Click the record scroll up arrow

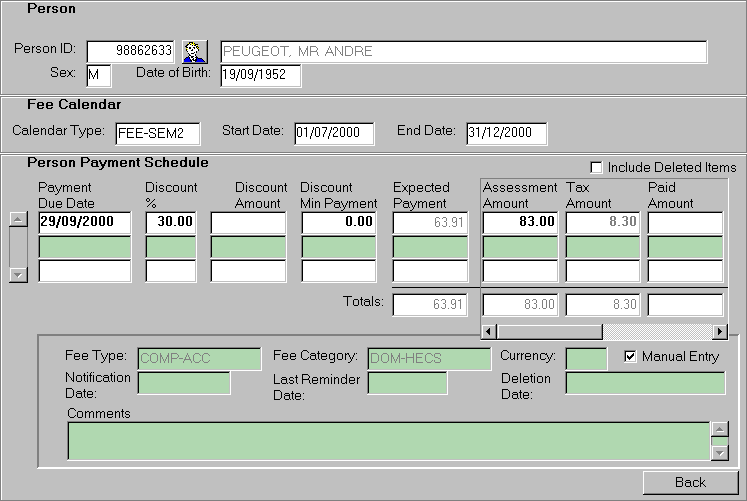click(x=17, y=220)
